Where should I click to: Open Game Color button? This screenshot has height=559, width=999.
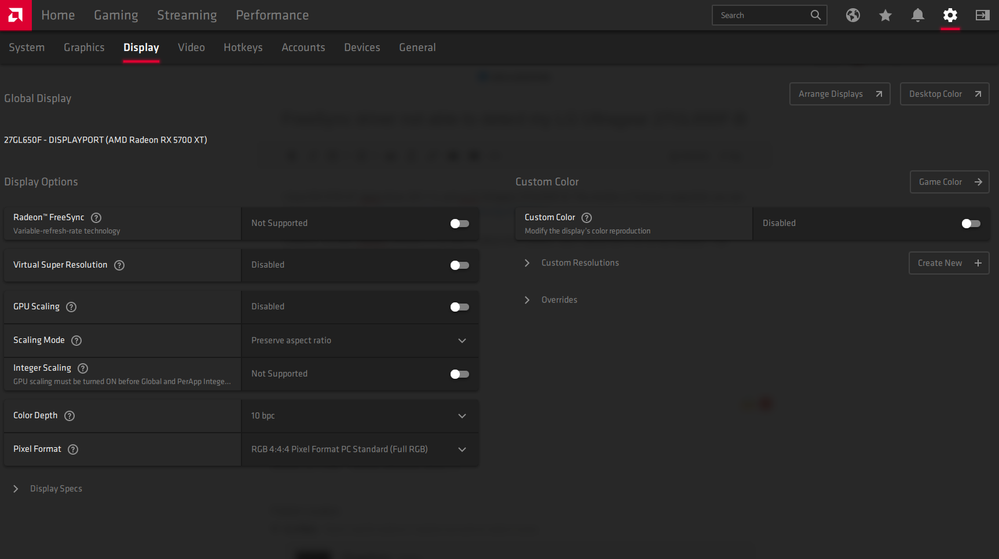(949, 182)
